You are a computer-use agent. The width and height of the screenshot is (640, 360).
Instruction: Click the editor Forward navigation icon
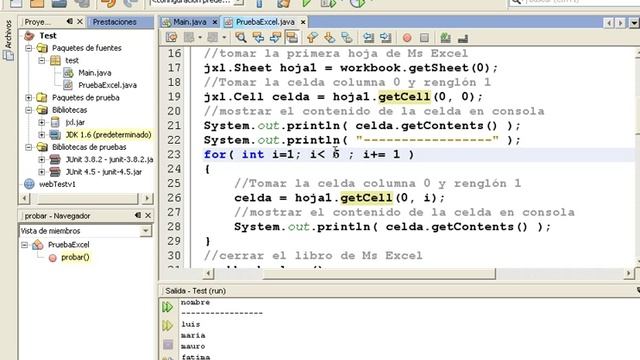212,38
